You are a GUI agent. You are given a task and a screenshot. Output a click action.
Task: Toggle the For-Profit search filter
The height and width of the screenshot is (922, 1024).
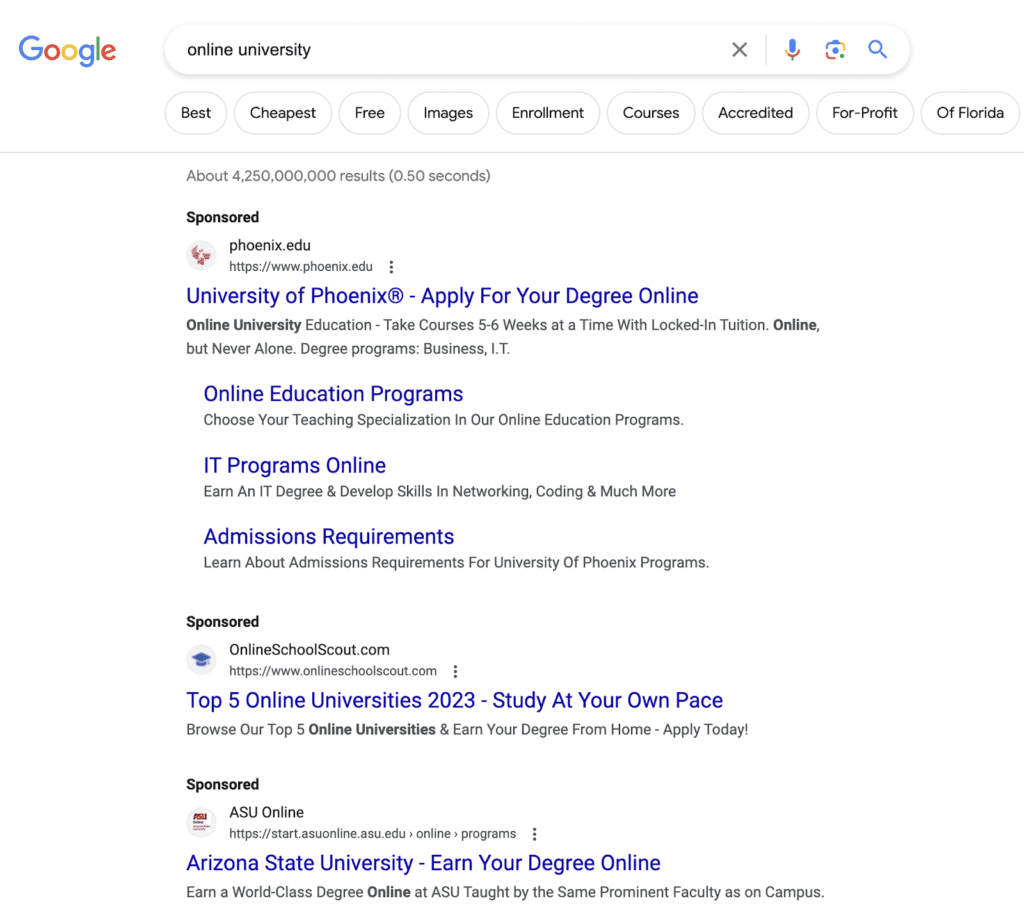pos(864,113)
